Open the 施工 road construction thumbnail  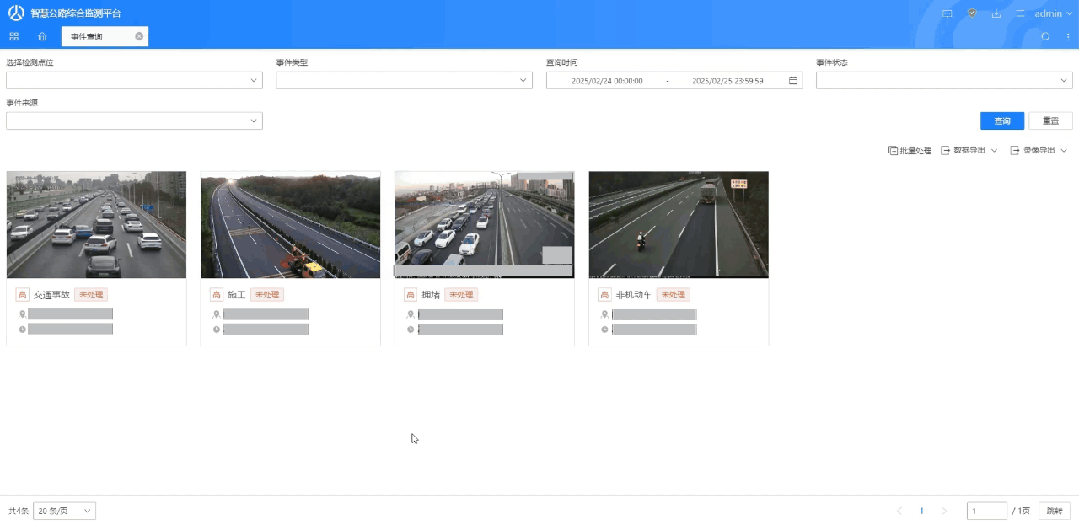click(290, 224)
